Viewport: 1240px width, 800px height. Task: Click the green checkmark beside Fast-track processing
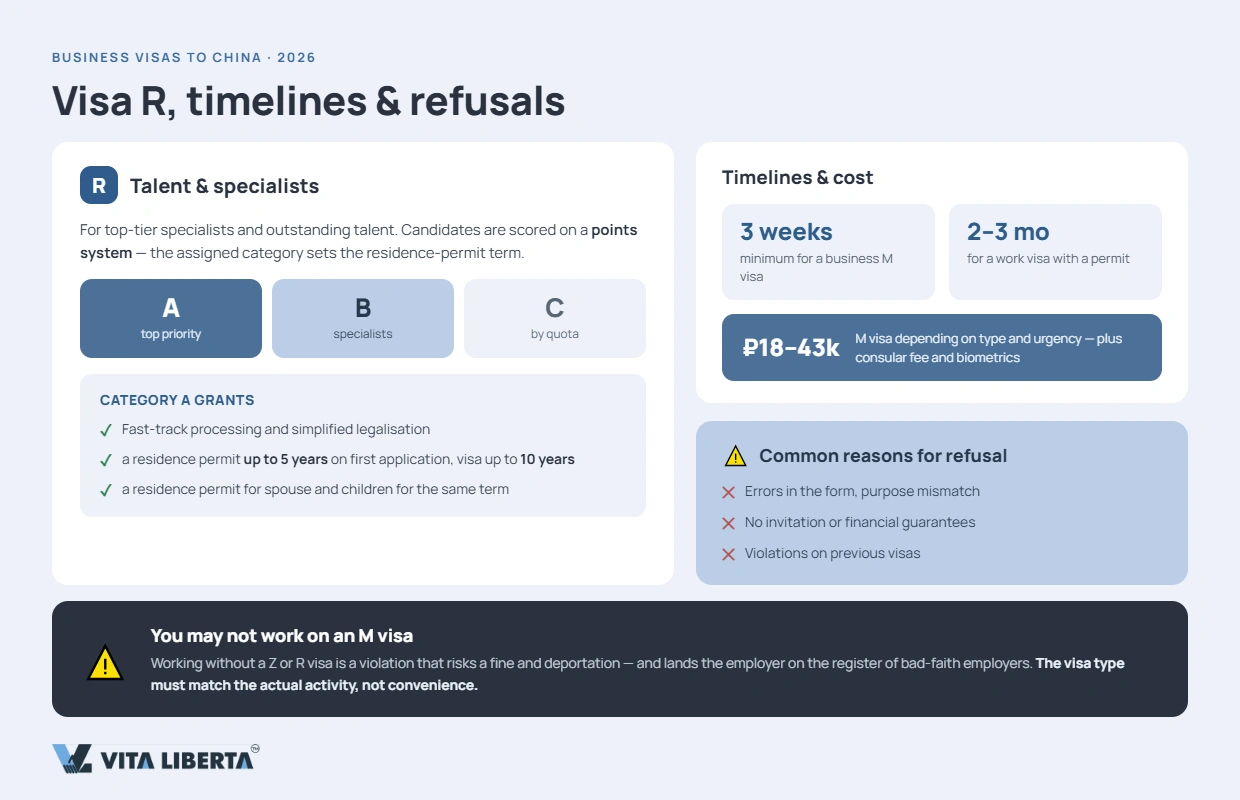(106, 430)
